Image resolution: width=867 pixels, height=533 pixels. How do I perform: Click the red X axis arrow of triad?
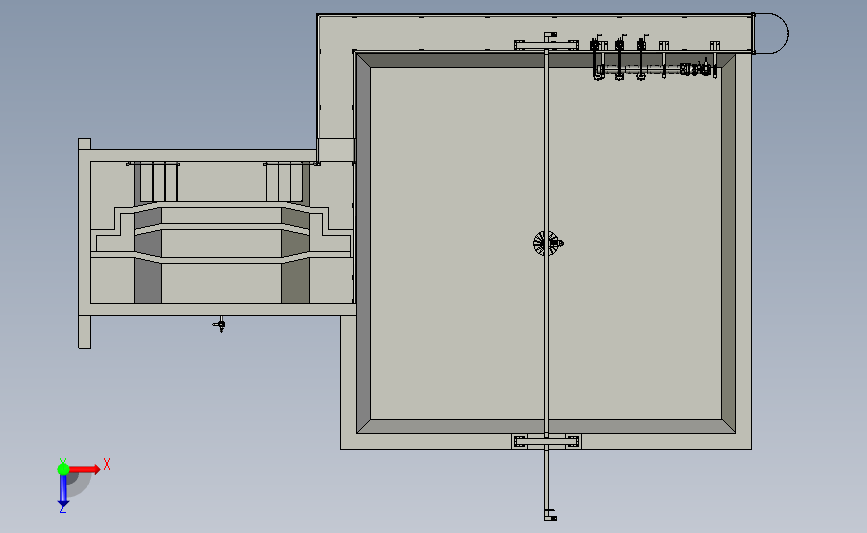point(85,469)
